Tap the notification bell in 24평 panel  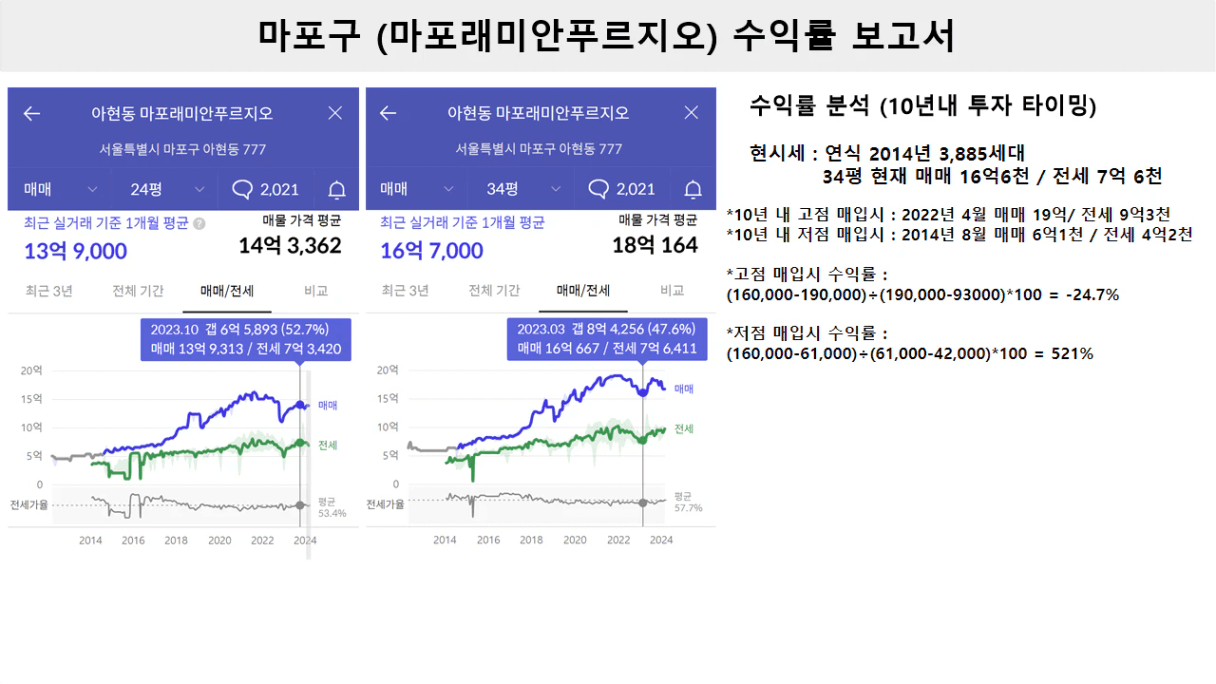337,190
